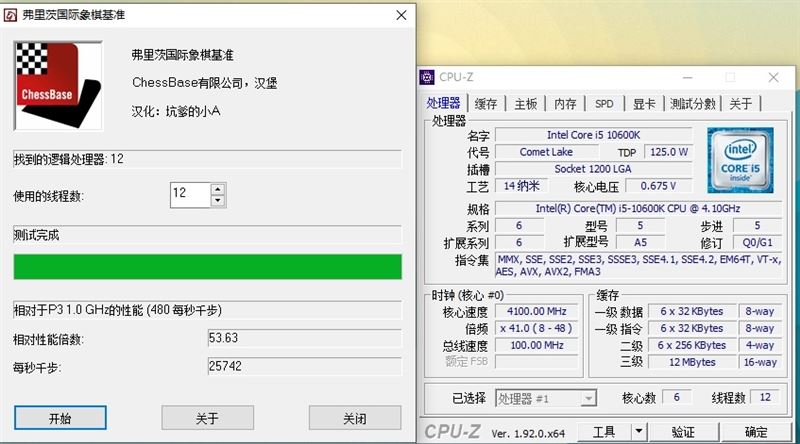Click the ChessBase logo image
Image resolution: width=800 pixels, height=444 pixels.
58,86
